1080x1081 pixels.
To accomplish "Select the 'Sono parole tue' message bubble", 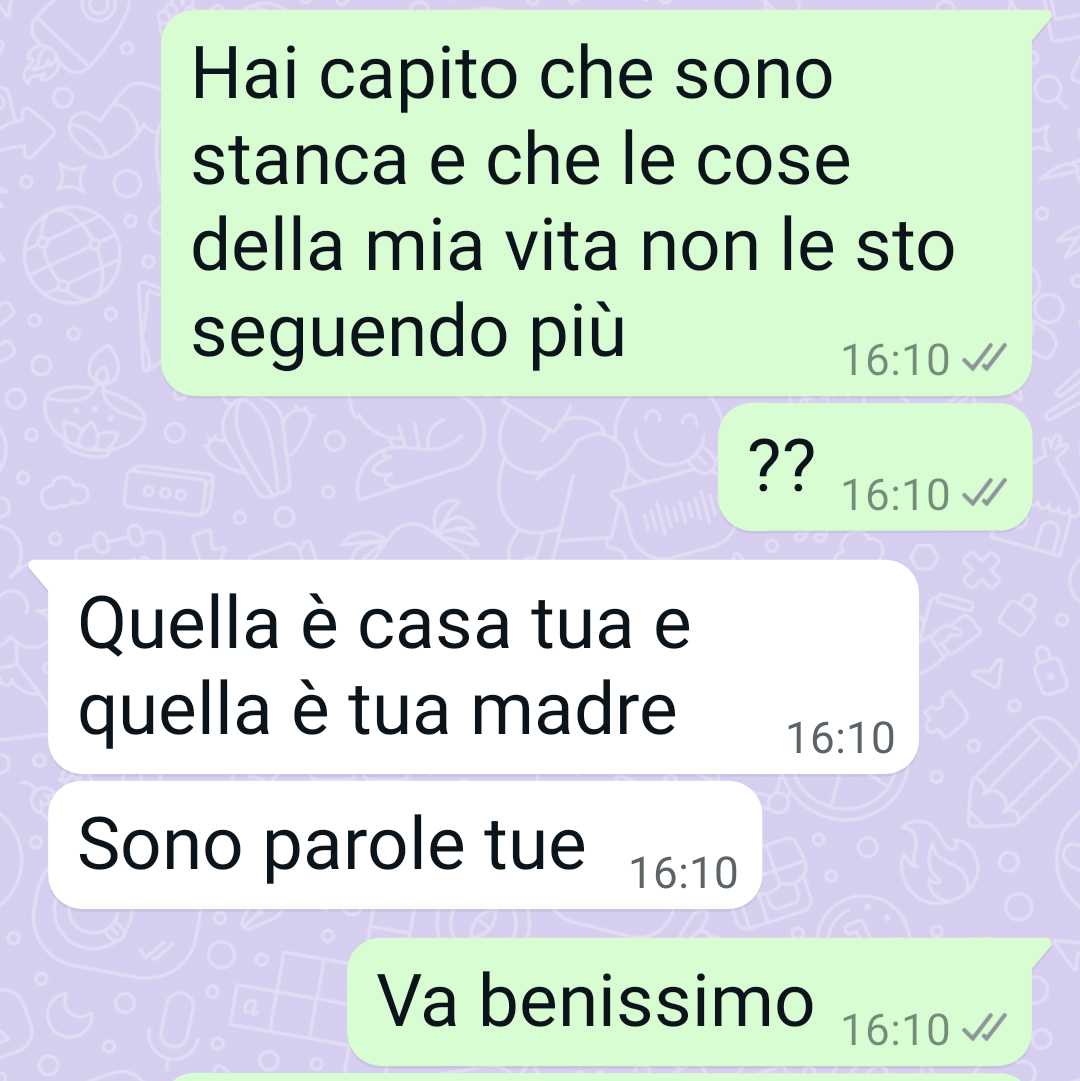I will [x=405, y=845].
